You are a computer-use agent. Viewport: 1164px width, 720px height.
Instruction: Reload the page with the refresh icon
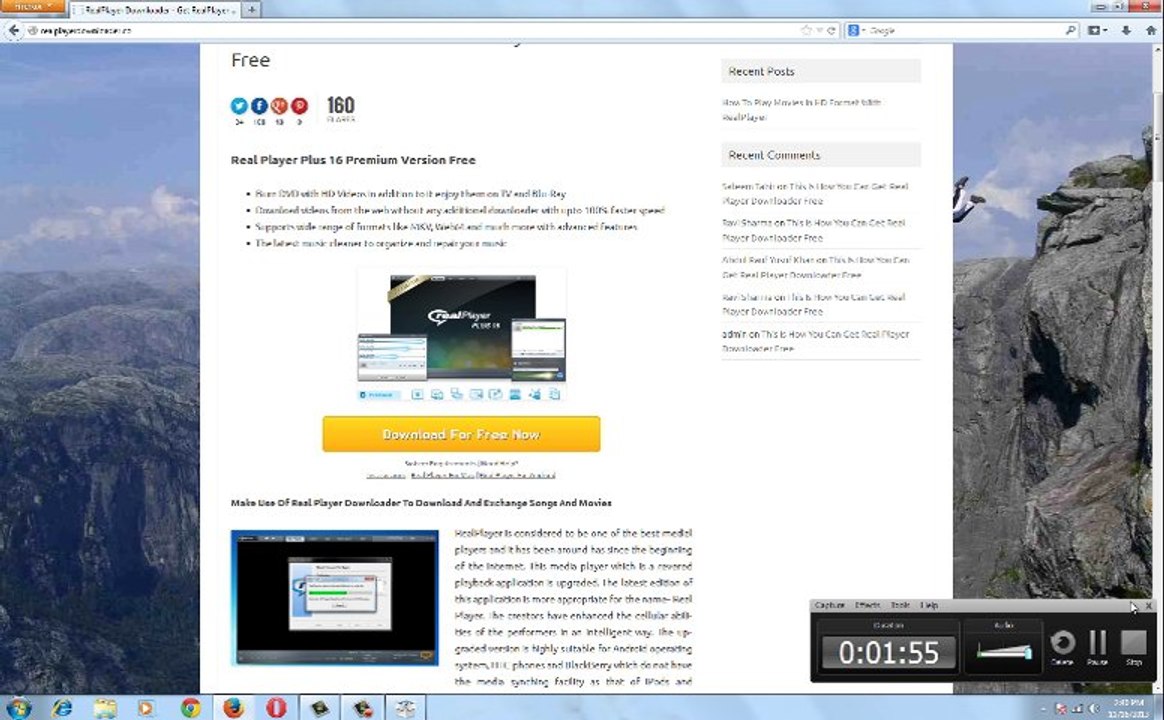tap(831, 30)
